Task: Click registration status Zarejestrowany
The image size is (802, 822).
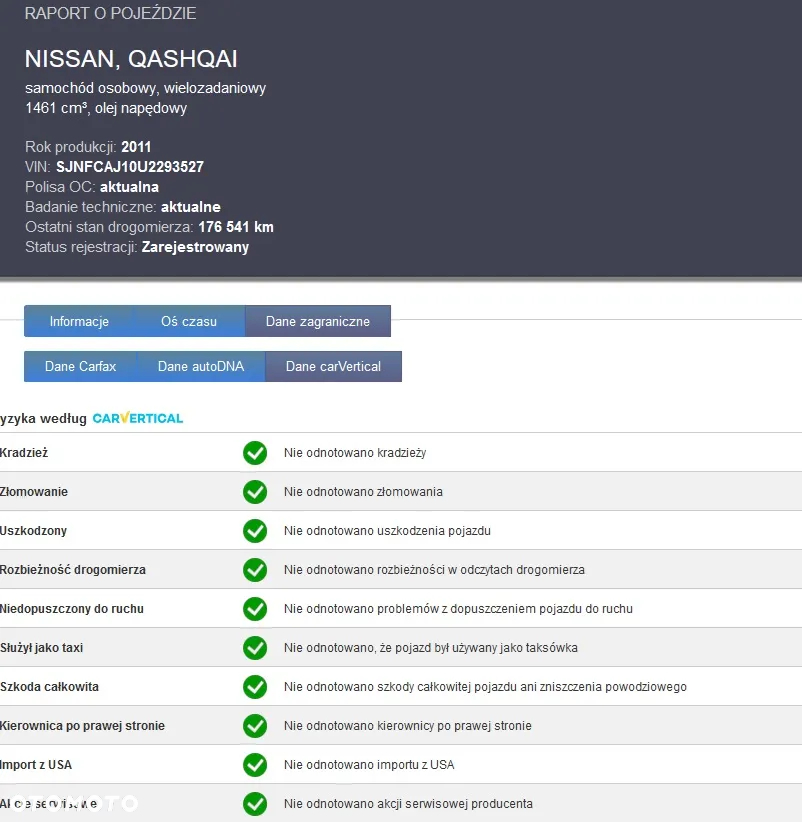Action: 195,247
